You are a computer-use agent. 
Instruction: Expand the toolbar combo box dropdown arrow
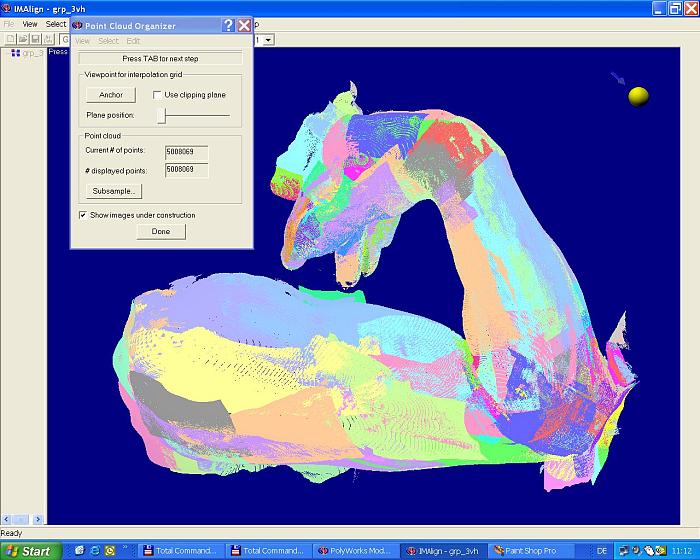[x=268, y=39]
